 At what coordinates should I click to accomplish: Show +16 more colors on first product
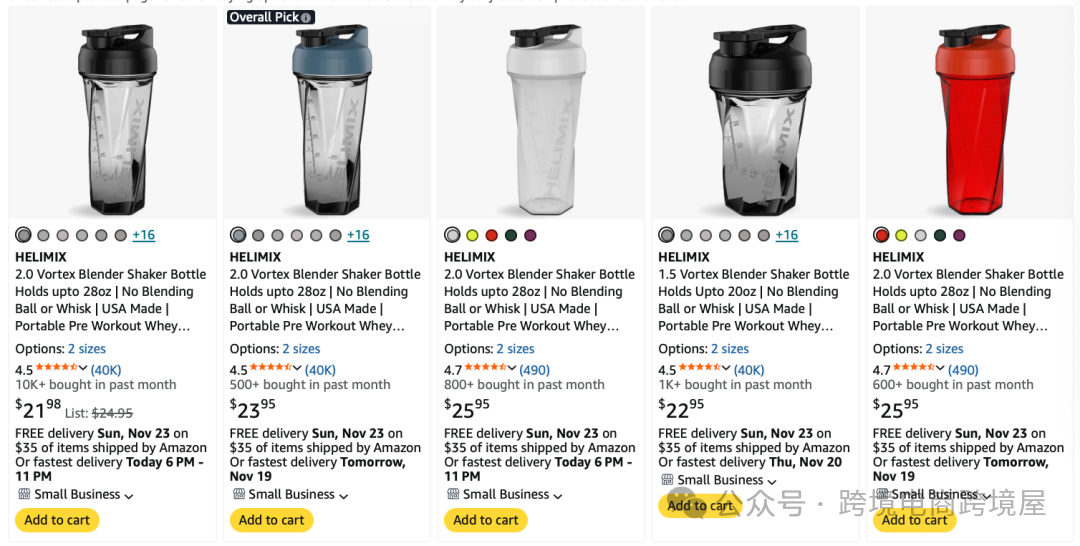(x=144, y=235)
